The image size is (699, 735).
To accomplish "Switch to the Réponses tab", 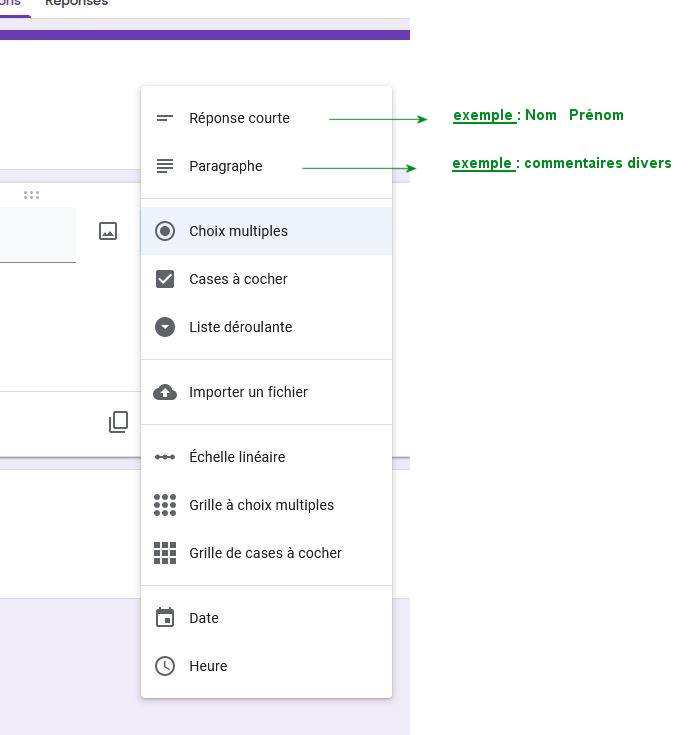I will pos(76,3).
